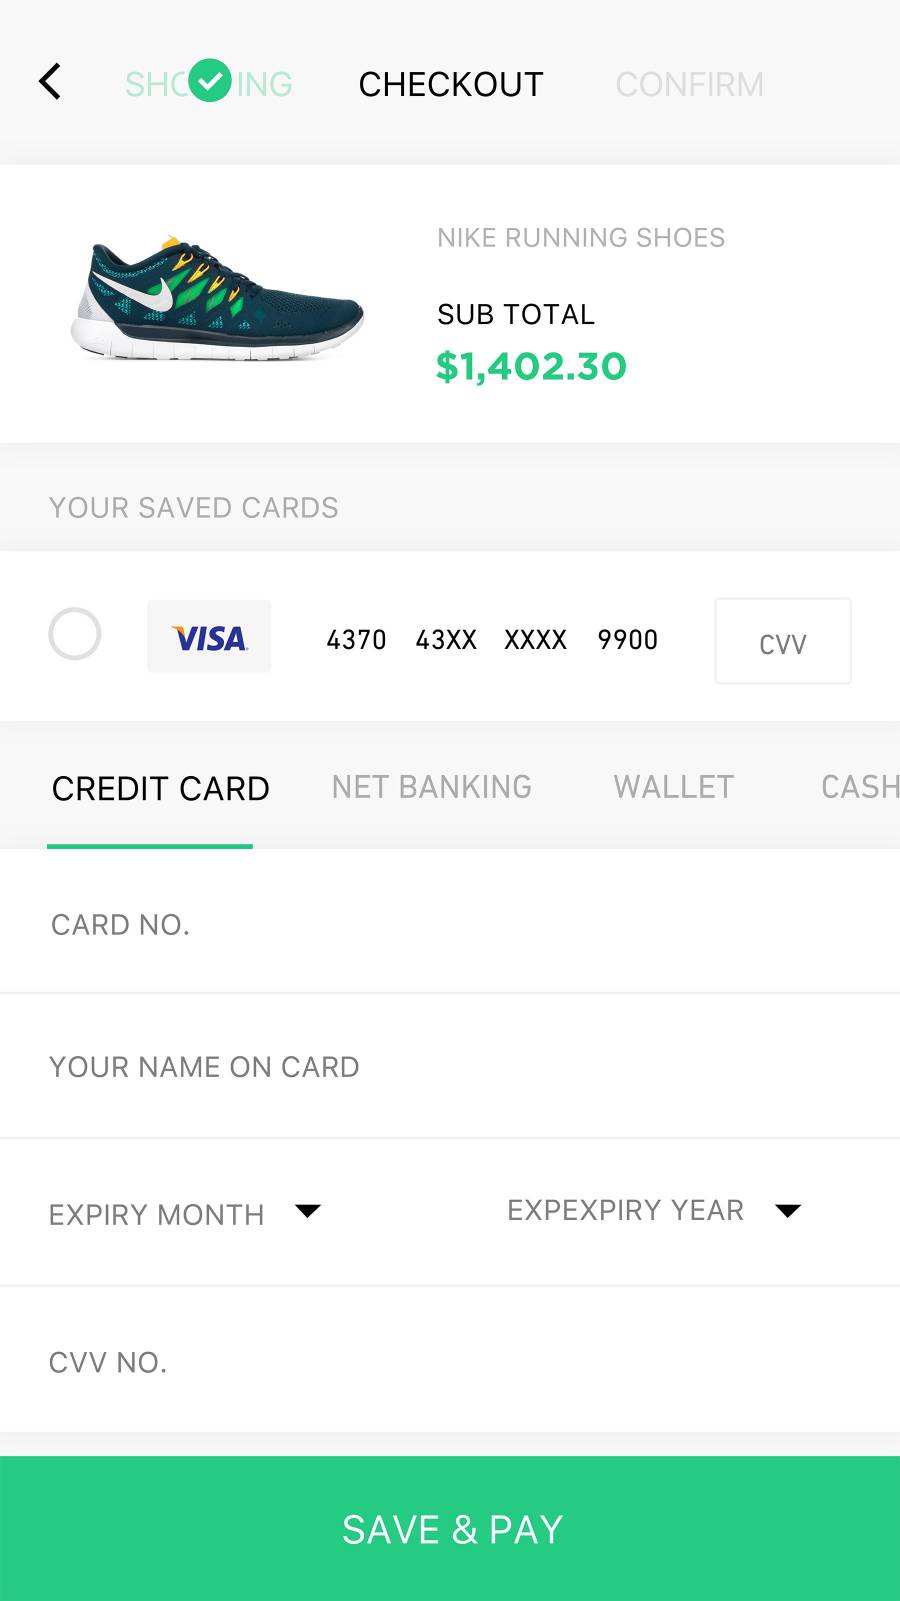Click the Your Name on Card field
Screen dimensions: 900x1601
[450, 1067]
